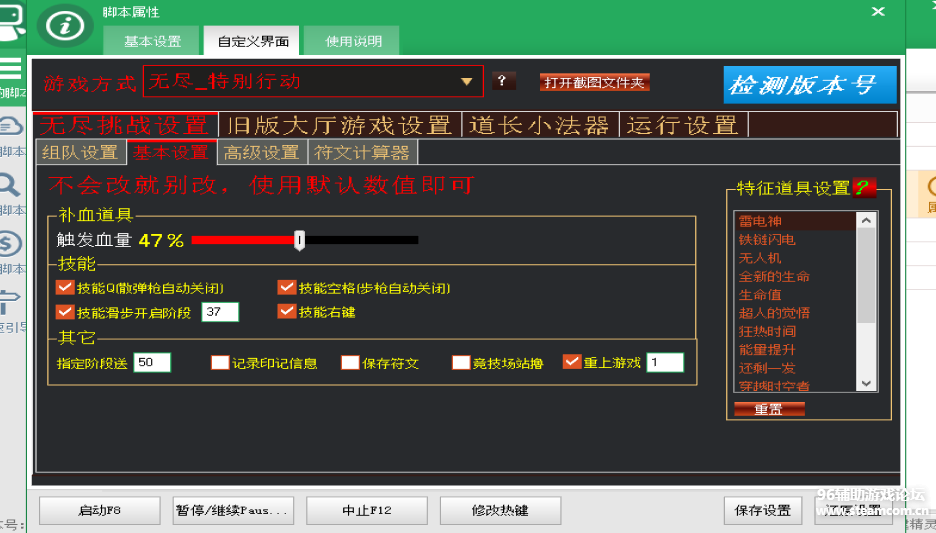Open the 高级设置 sub-tab
The height and width of the screenshot is (533, 936).
(x=262, y=153)
